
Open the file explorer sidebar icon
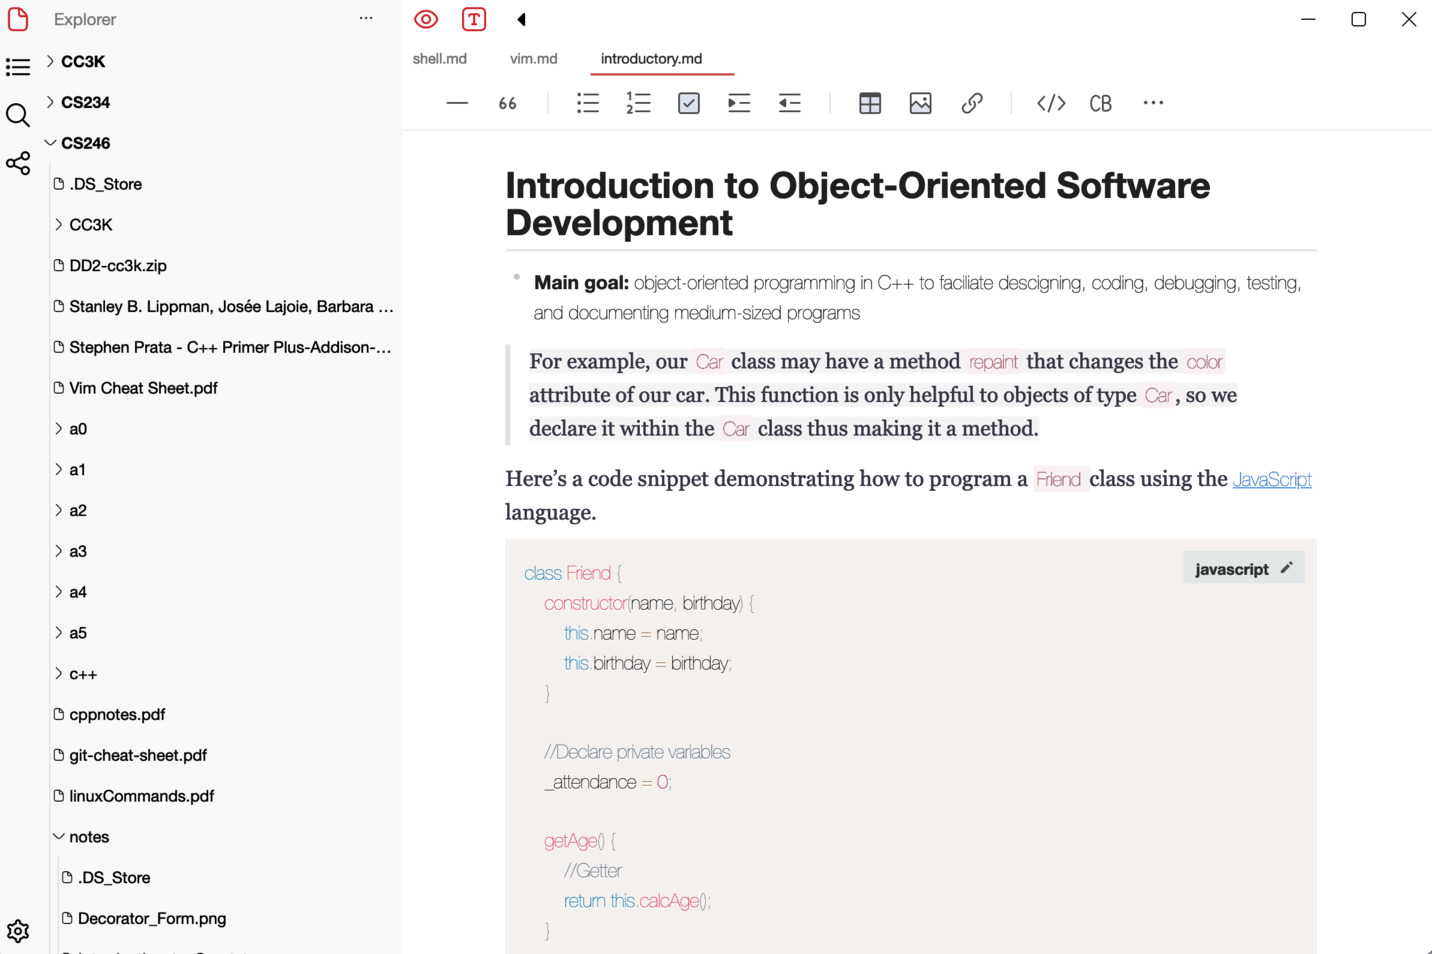click(x=18, y=19)
